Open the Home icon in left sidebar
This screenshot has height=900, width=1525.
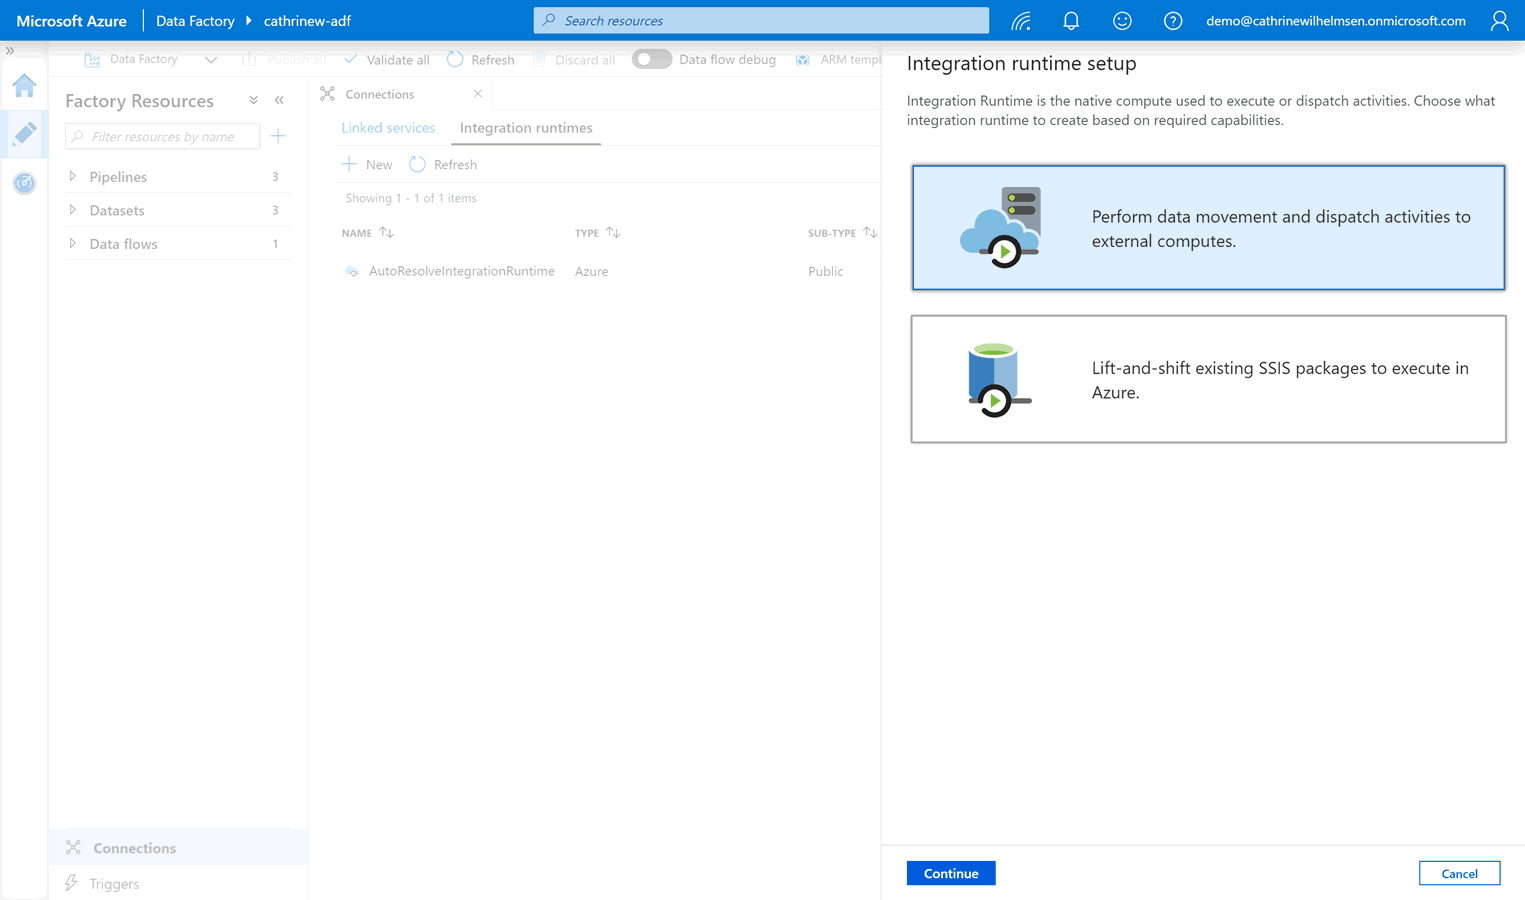click(24, 86)
